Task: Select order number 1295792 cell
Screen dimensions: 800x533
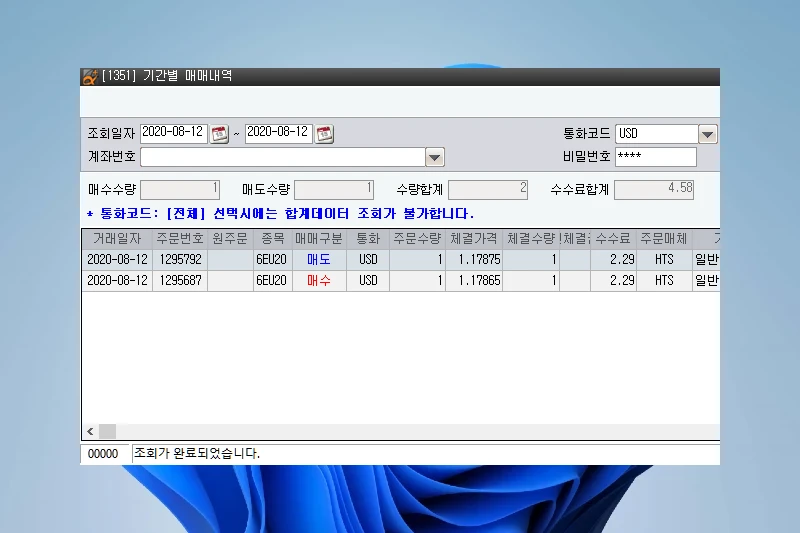Action: click(x=180, y=260)
